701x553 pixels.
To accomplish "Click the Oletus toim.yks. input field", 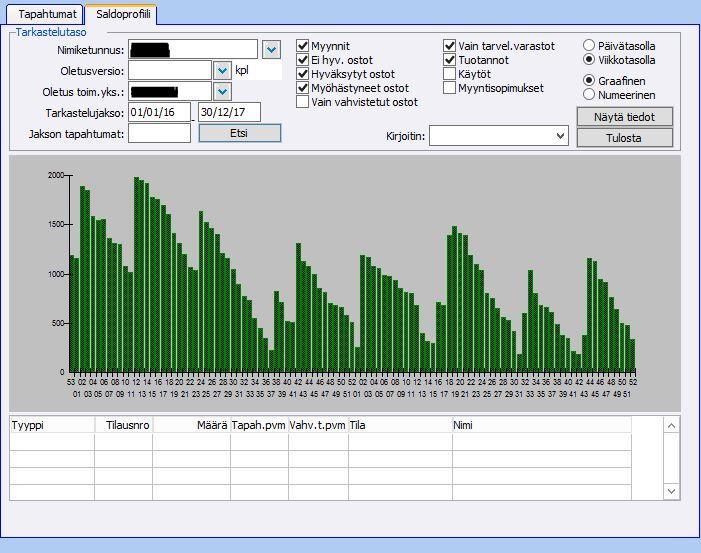I will coord(169,91).
